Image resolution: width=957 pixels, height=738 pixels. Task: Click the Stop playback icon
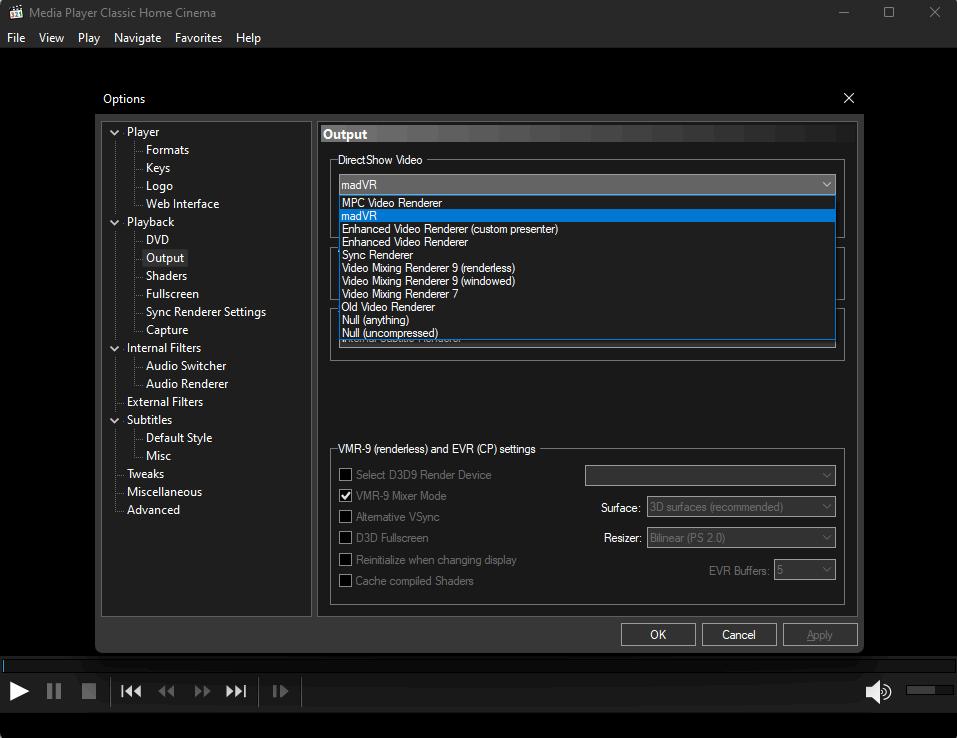(x=88, y=691)
